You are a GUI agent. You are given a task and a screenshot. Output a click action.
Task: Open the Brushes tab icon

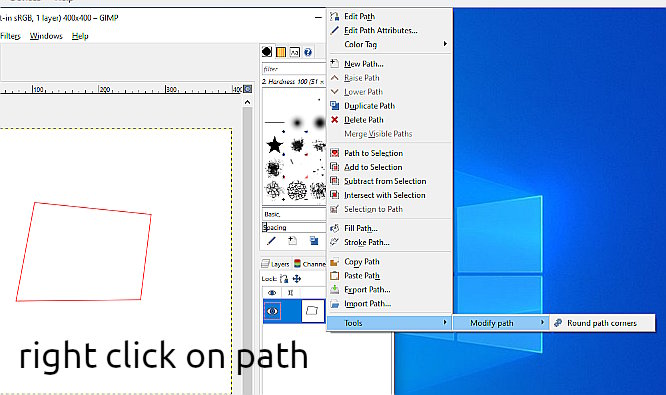[x=267, y=52]
